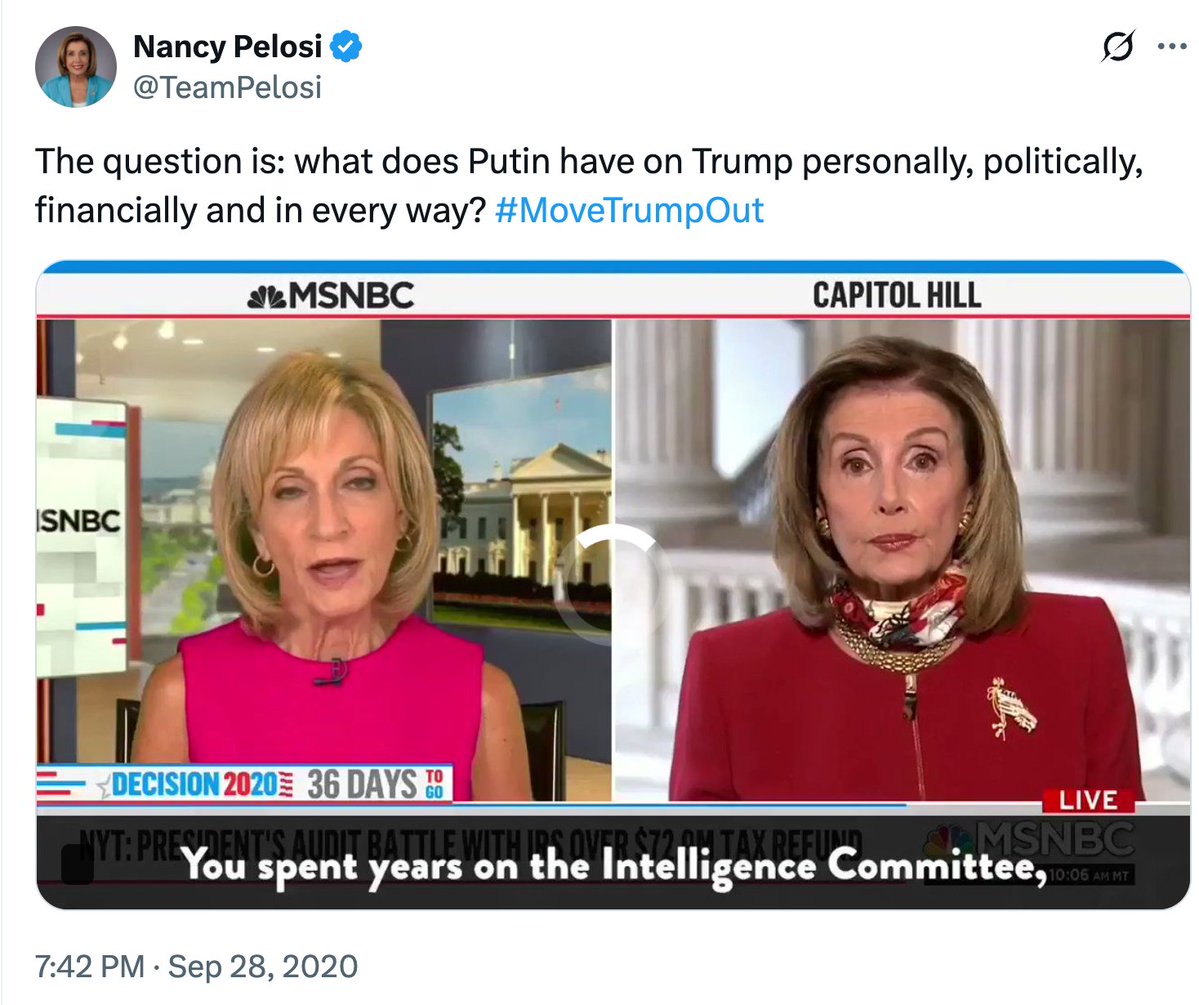Click the blue verified checkmark badge
Image resolution: width=1199 pixels, height=1005 pixels.
[347, 46]
